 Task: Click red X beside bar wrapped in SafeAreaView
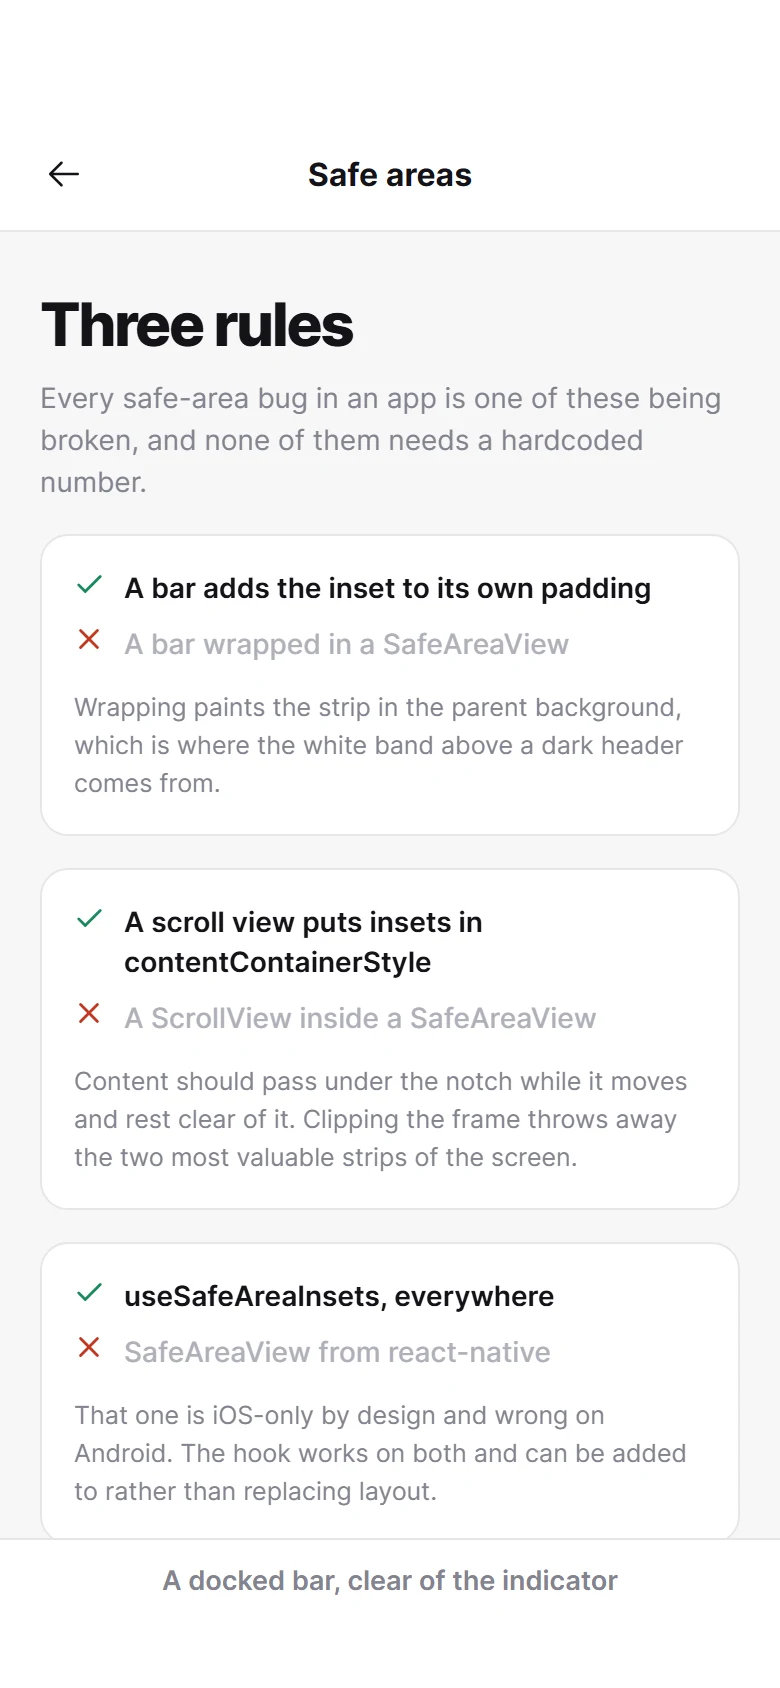click(x=89, y=639)
